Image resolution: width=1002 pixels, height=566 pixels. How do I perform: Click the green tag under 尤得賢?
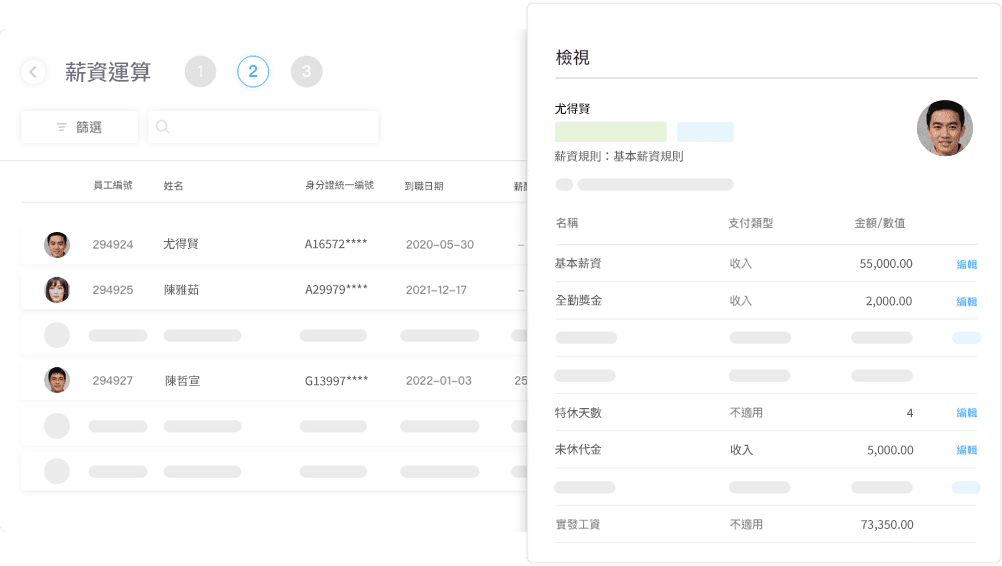coord(610,132)
